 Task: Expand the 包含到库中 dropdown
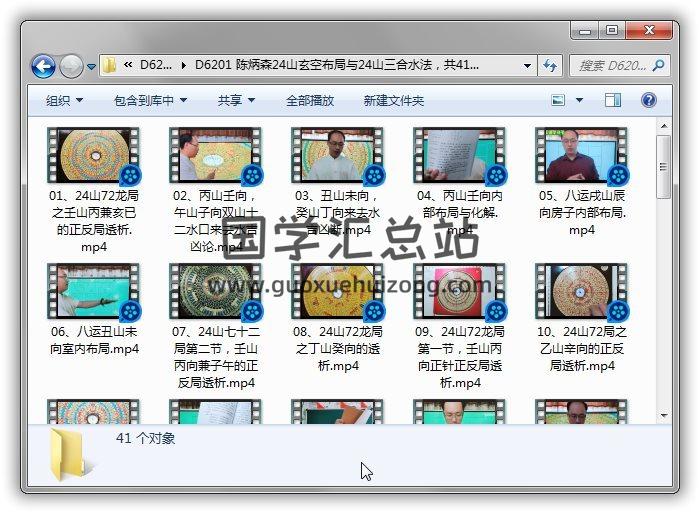[150, 100]
